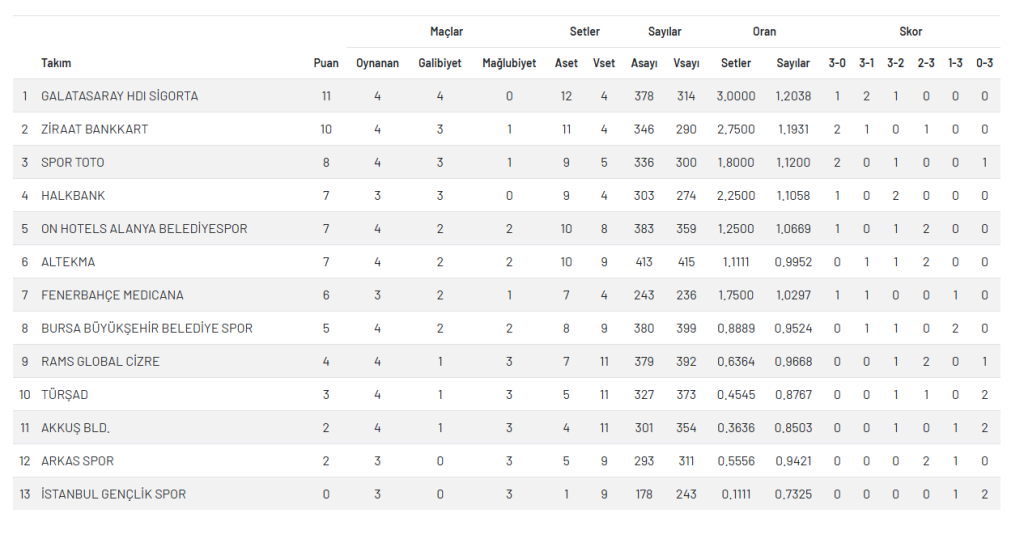Viewport: 1024px width, 543px height.
Task: Select ARKAS SPOR team name
Action: click(77, 461)
